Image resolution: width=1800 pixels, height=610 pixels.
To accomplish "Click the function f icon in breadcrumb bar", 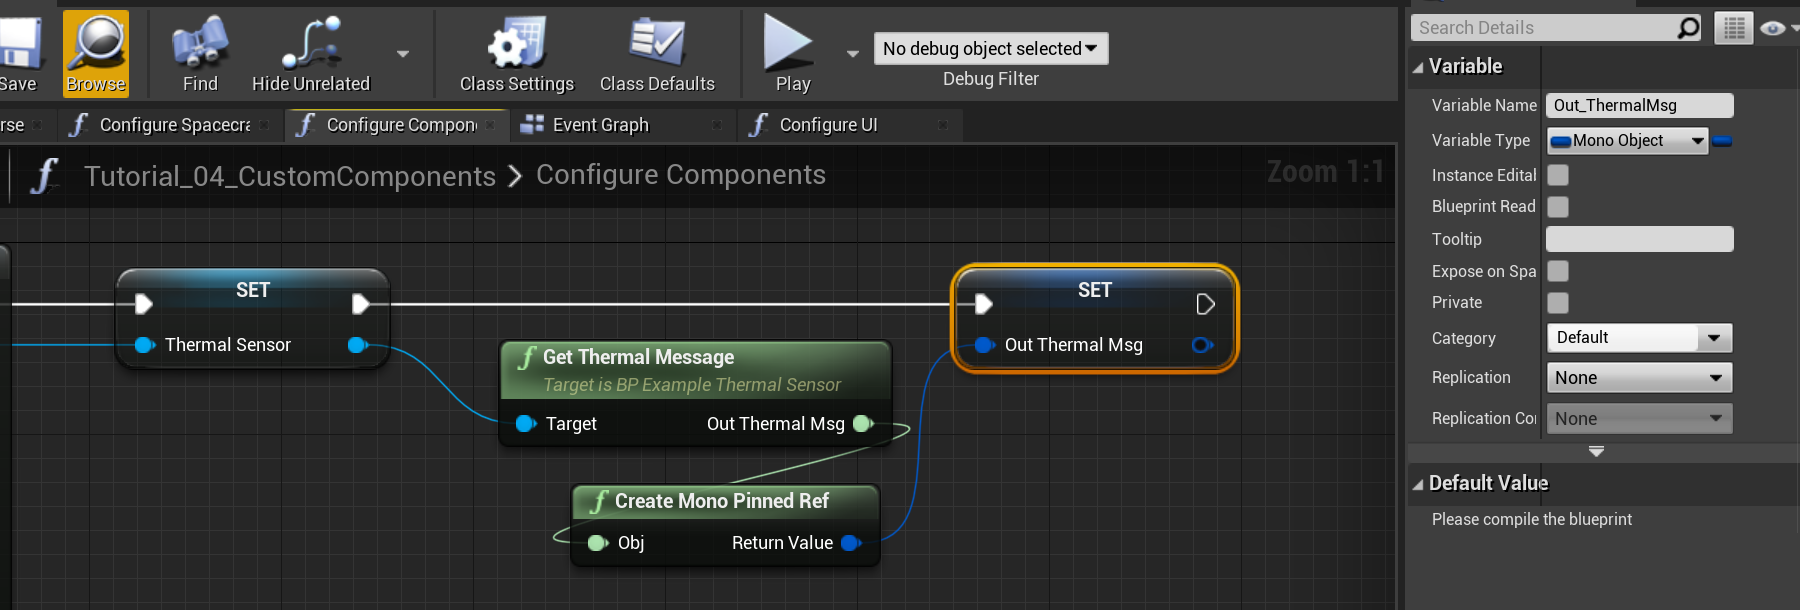I will pyautogui.click(x=43, y=176).
